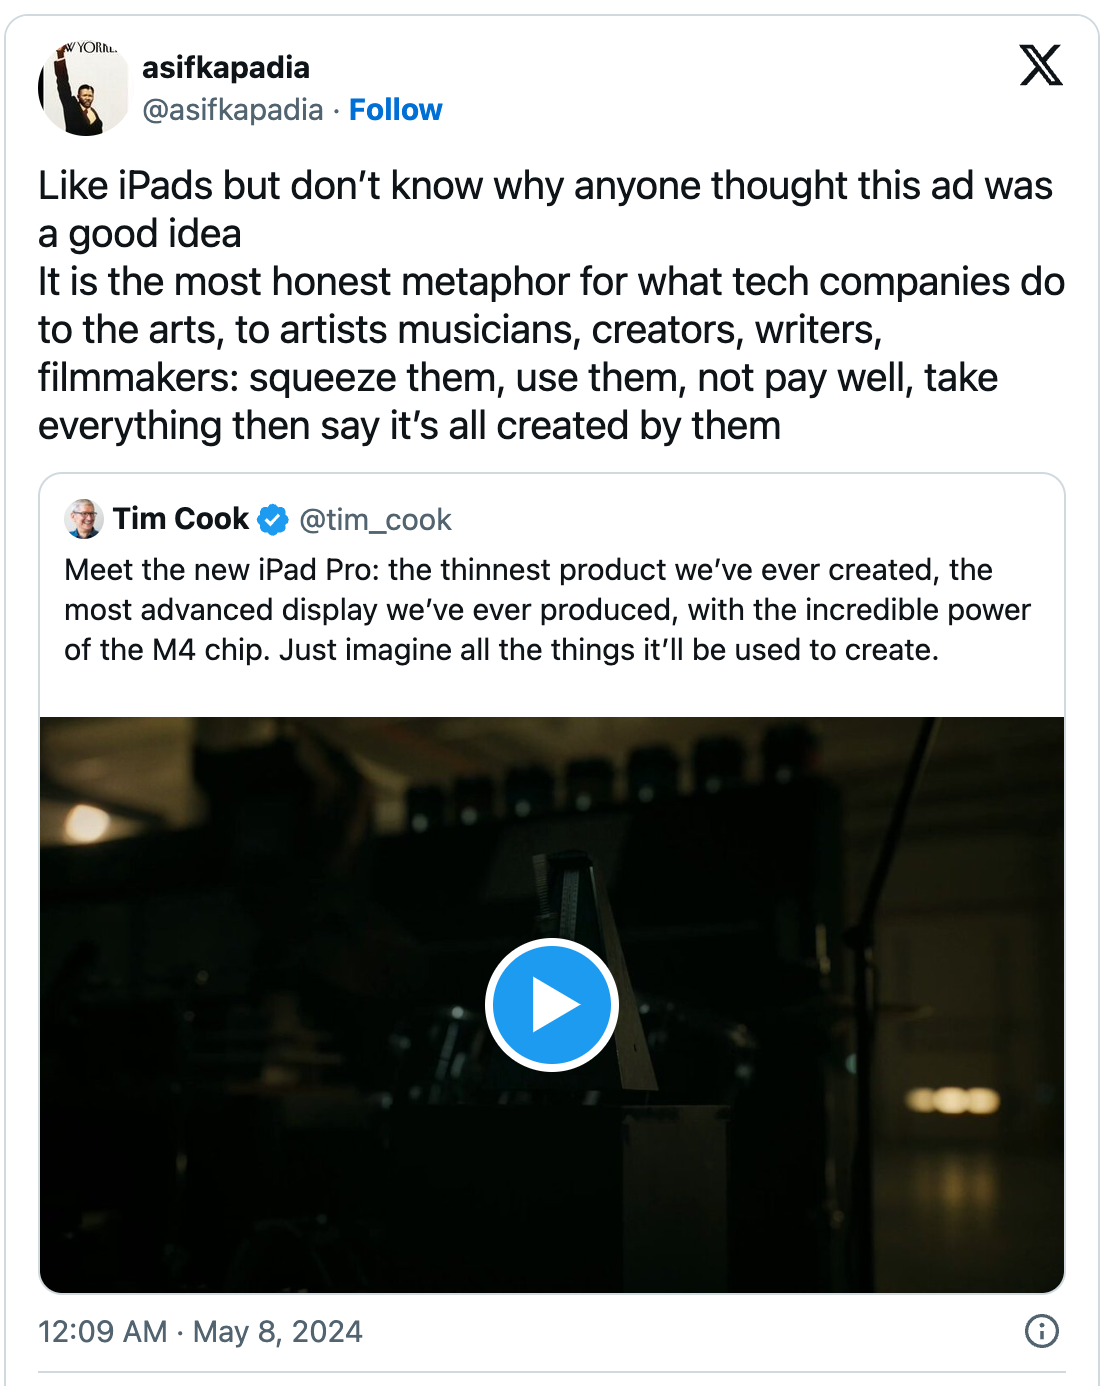The width and height of the screenshot is (1106, 1386).
Task: Click the X logo icon
Action: (x=1040, y=66)
